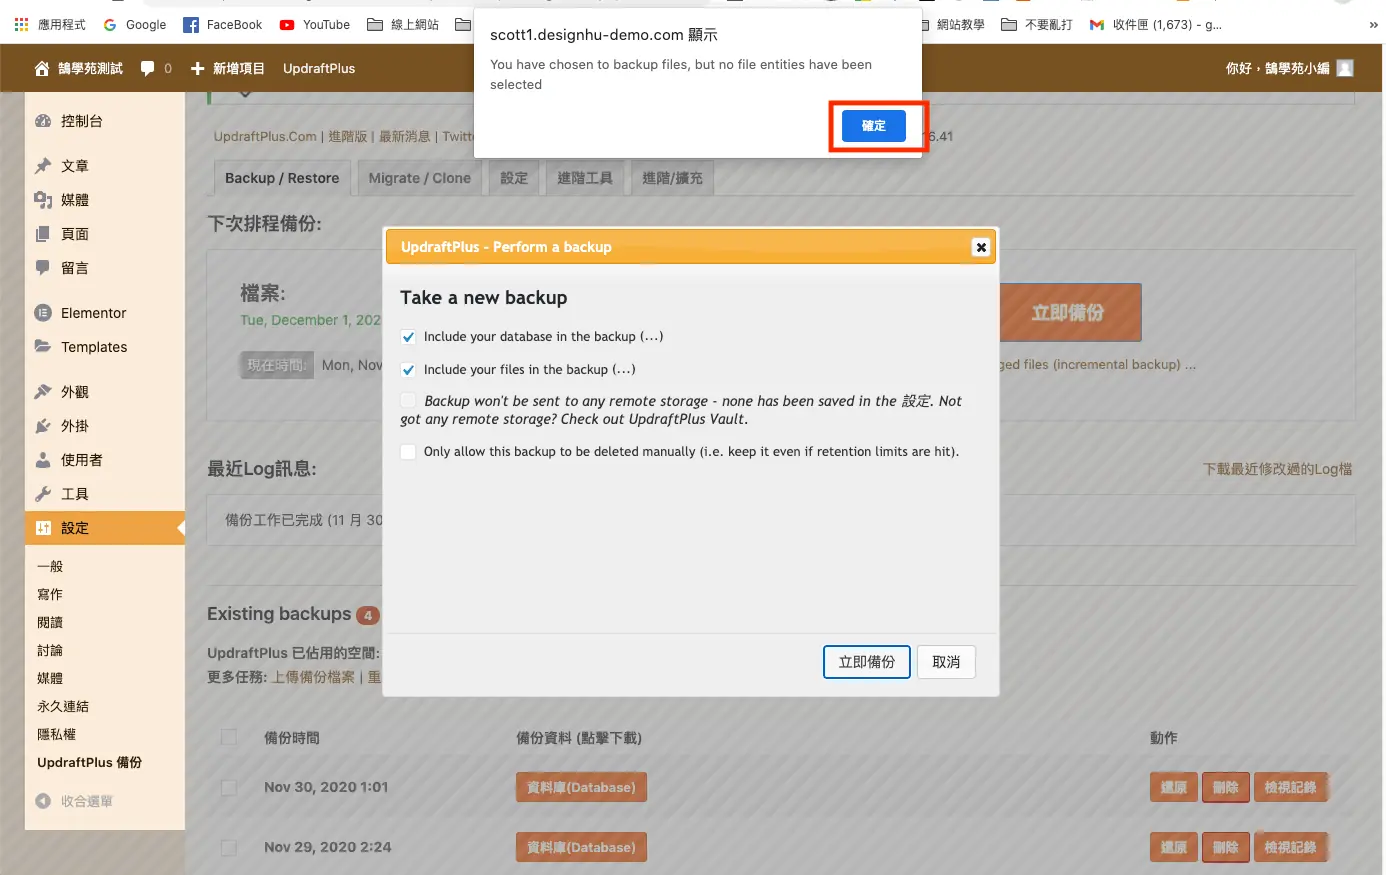The height and width of the screenshot is (875, 1386).
Task: Open YouTube bookmark in bookmarks bar
Action: [315, 25]
